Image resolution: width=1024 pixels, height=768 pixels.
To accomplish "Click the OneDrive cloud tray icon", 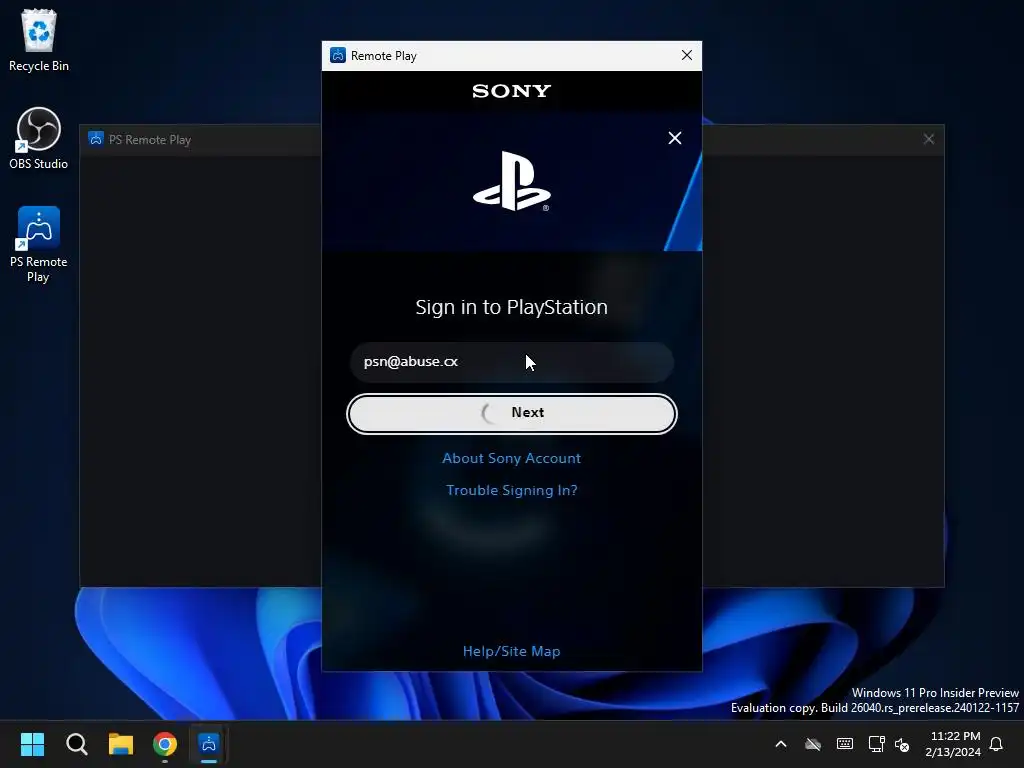I will coord(812,744).
